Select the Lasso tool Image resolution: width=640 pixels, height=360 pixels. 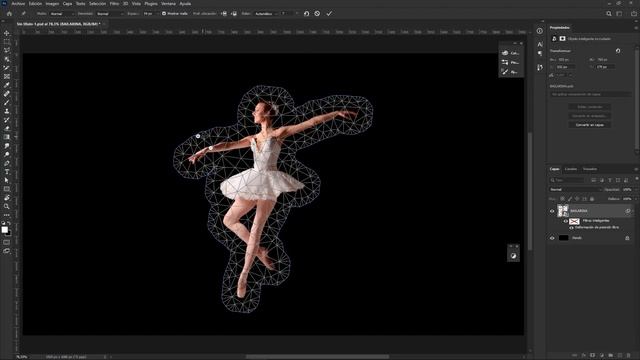(x=7, y=50)
